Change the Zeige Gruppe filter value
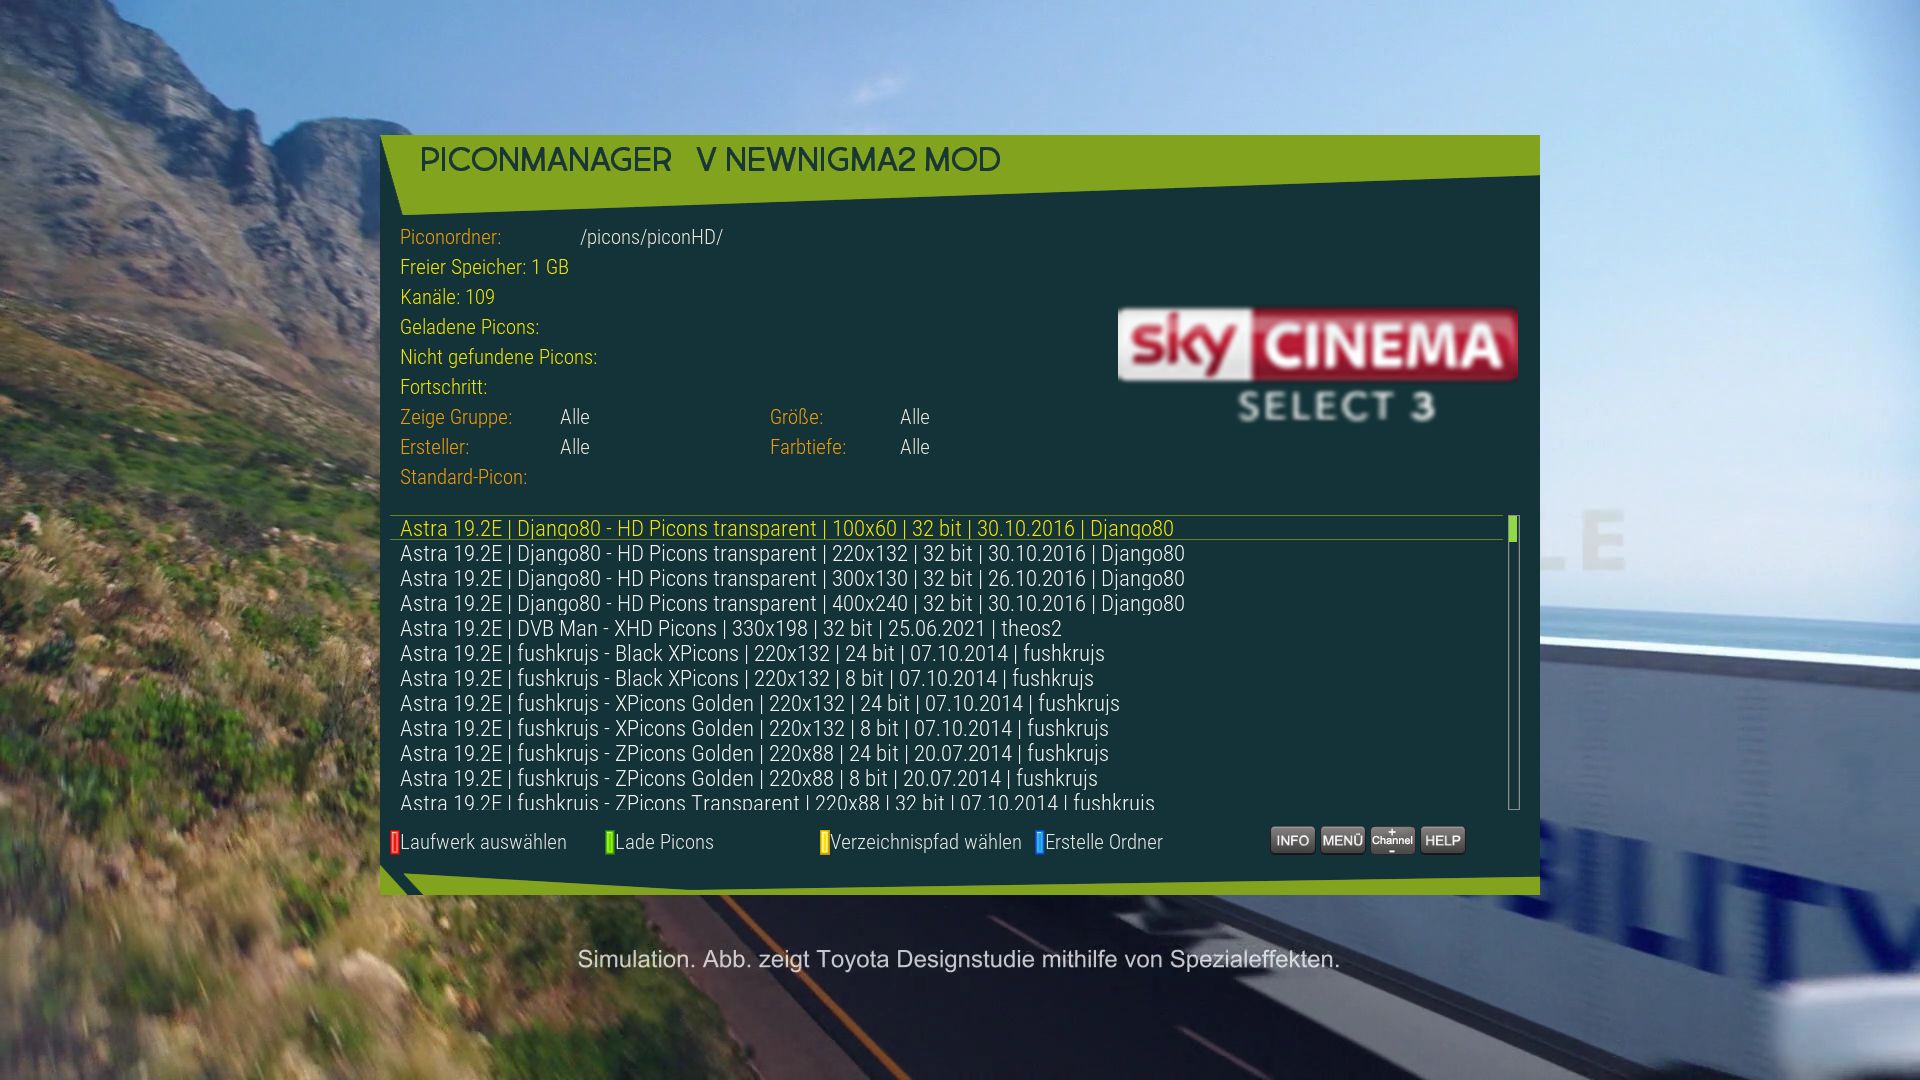 coord(574,417)
